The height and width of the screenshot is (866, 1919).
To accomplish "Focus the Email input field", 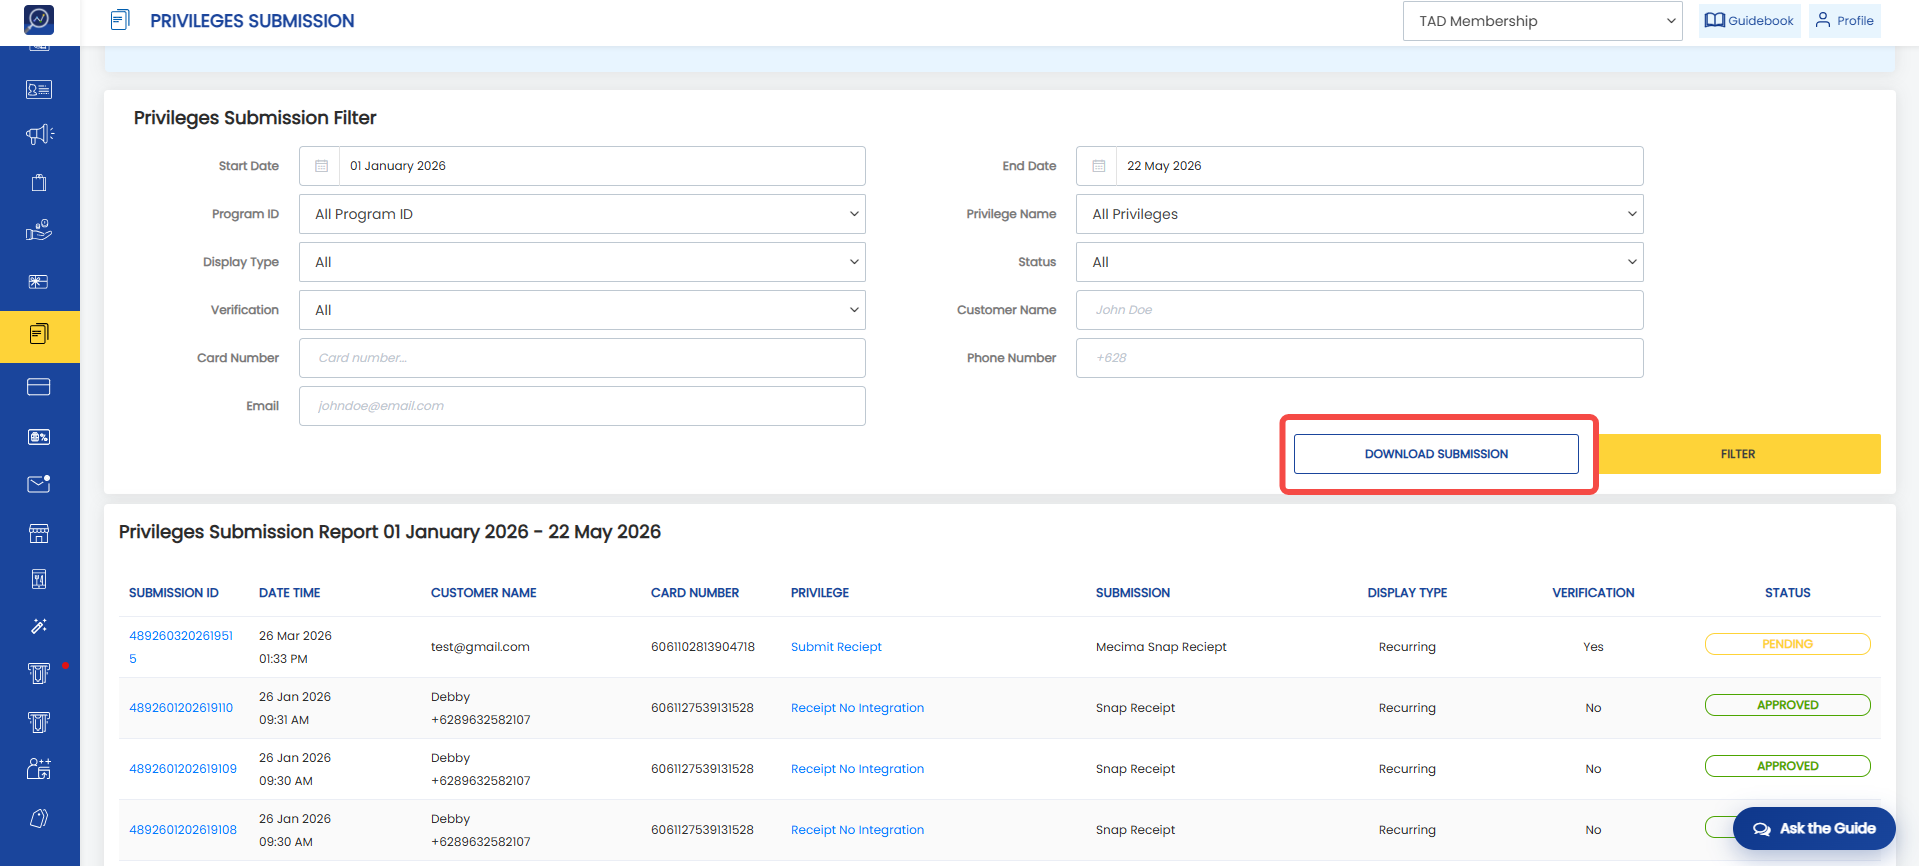I will (582, 406).
